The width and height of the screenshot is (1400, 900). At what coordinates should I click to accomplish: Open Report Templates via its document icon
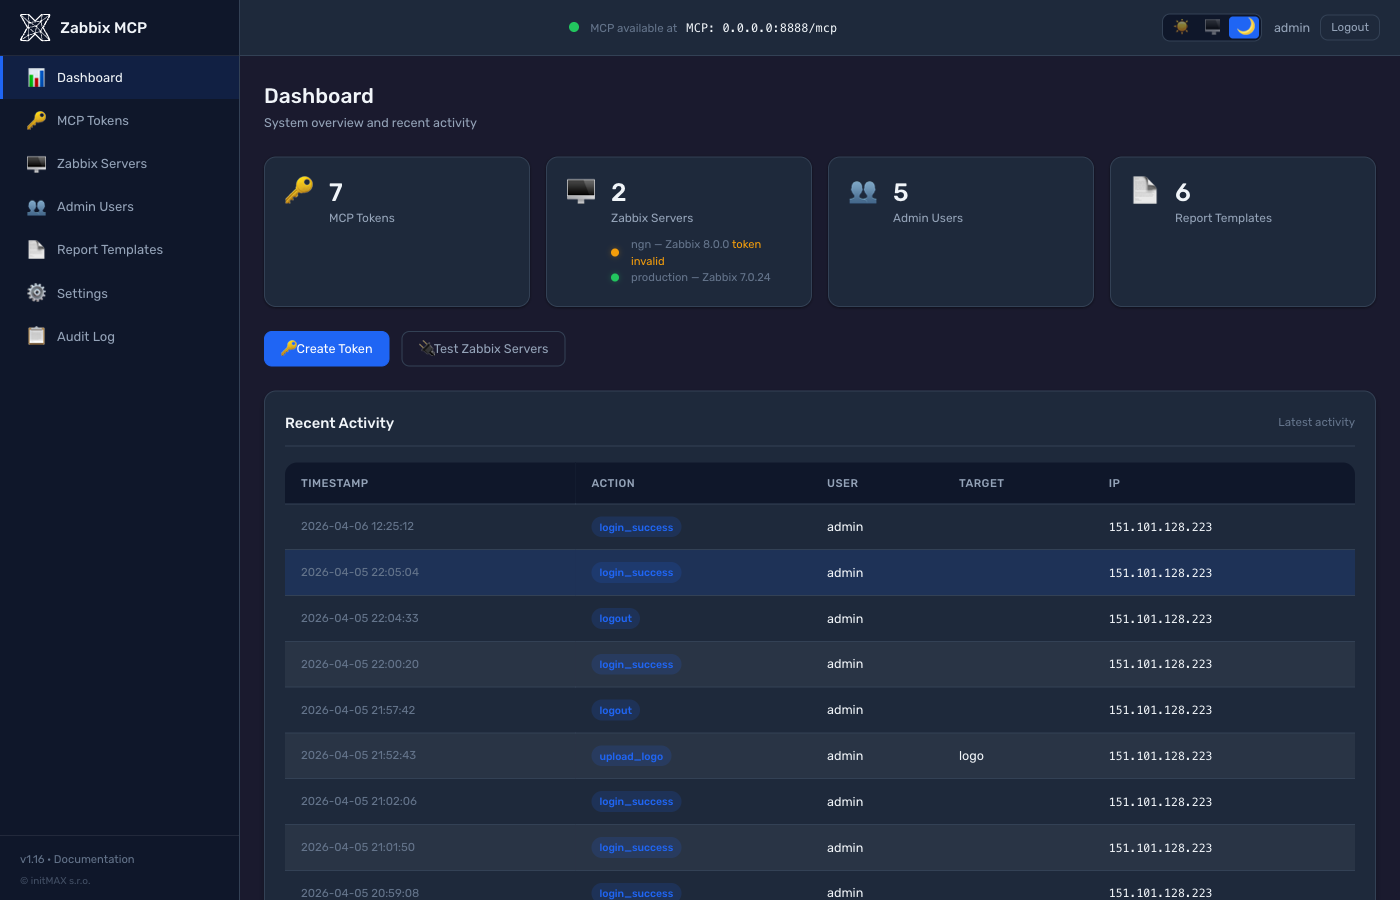coord(36,249)
